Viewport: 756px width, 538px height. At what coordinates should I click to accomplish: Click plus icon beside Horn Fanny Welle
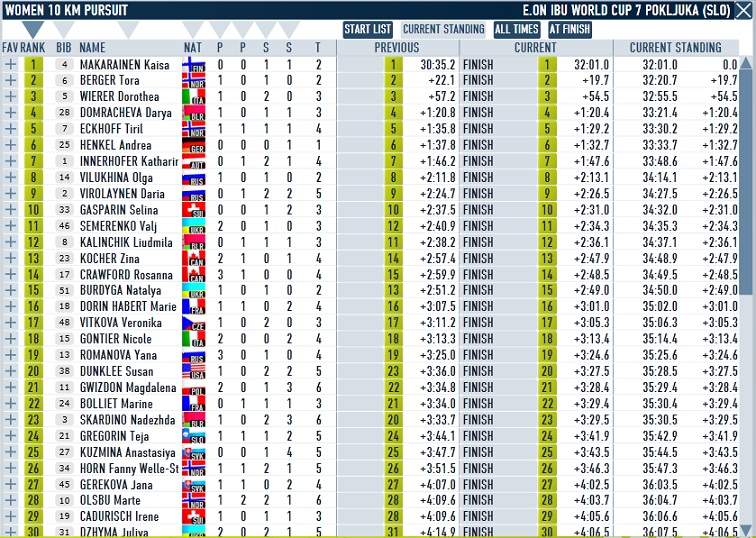(x=10, y=468)
